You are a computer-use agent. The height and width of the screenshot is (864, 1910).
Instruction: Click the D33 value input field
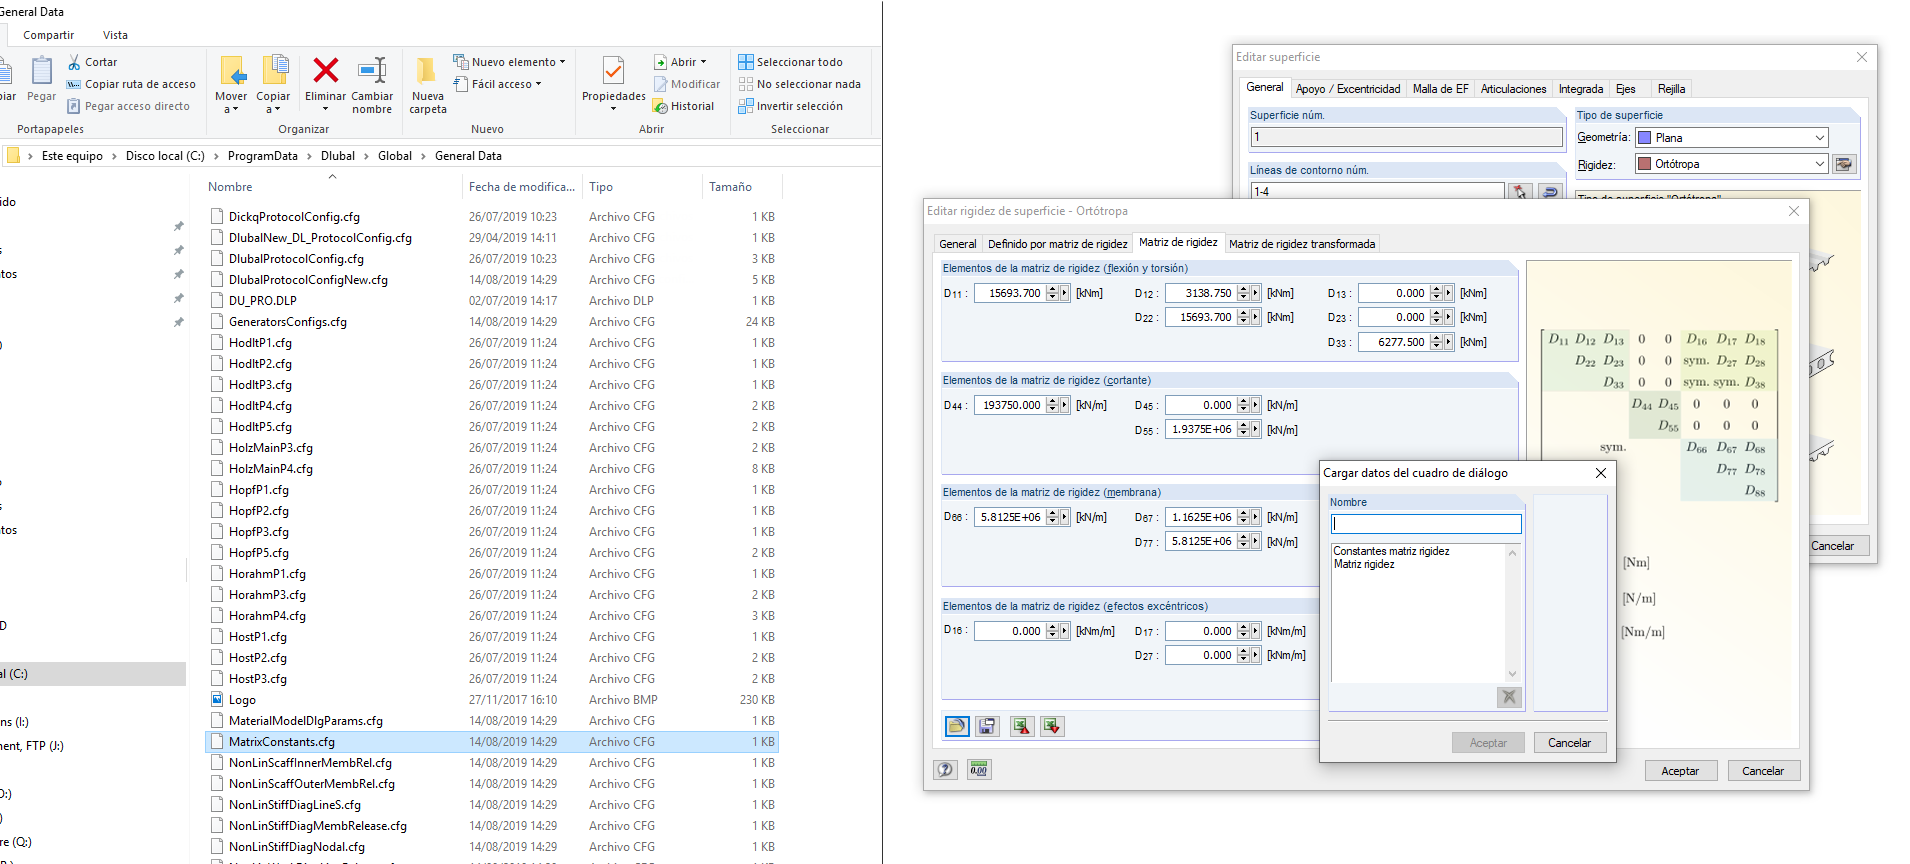point(1393,342)
